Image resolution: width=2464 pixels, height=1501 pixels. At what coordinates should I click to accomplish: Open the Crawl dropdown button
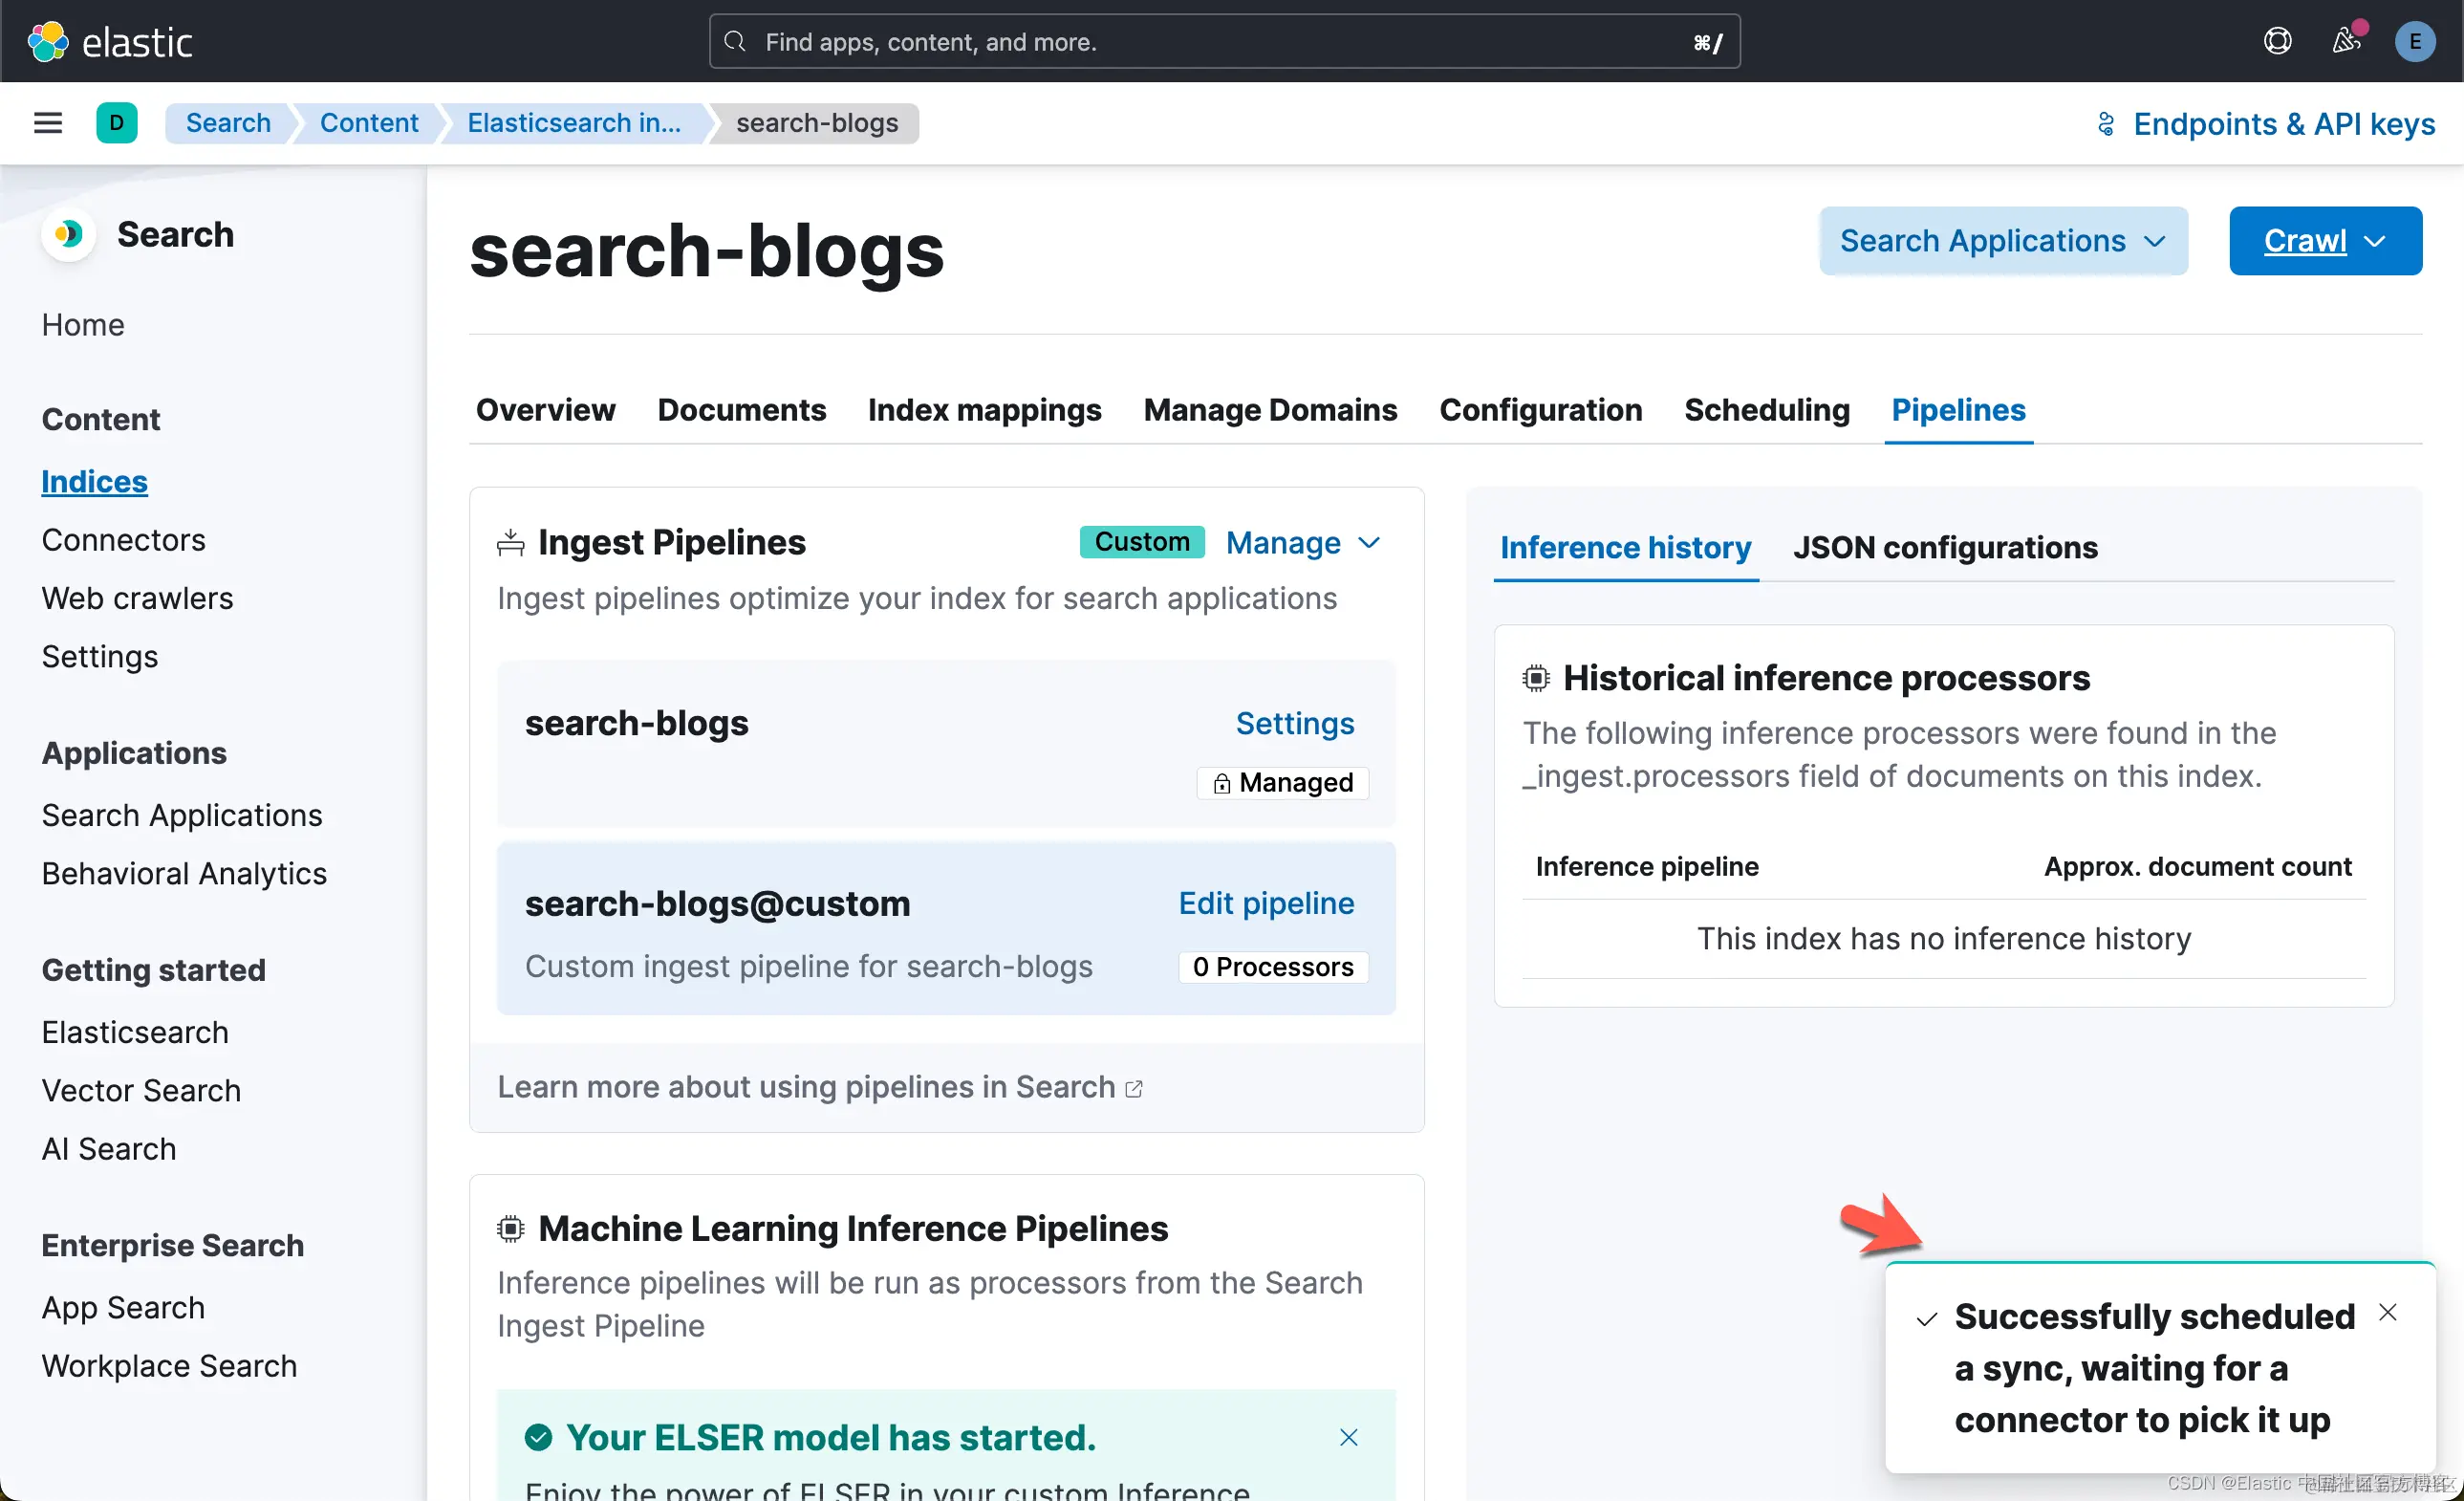pos(2324,241)
